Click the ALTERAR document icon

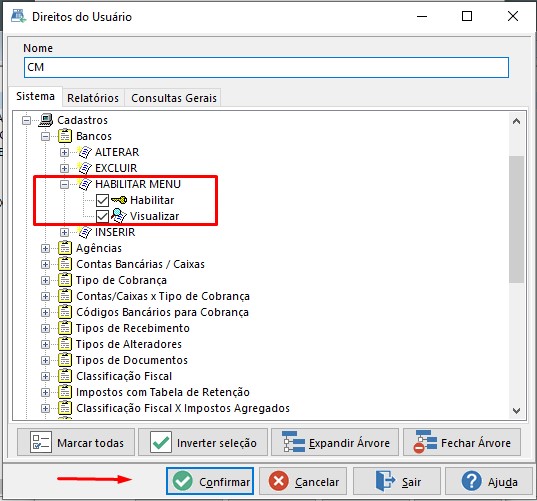pos(84,152)
